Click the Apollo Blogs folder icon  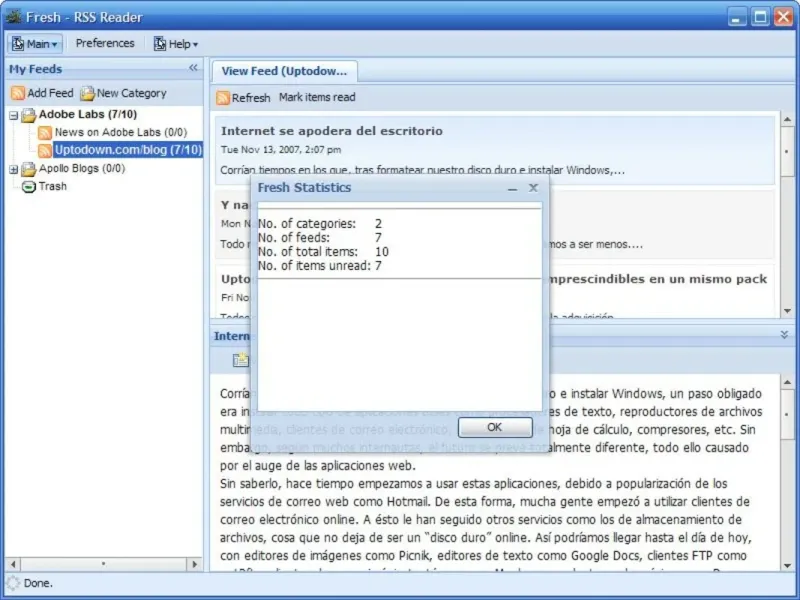click(x=29, y=169)
